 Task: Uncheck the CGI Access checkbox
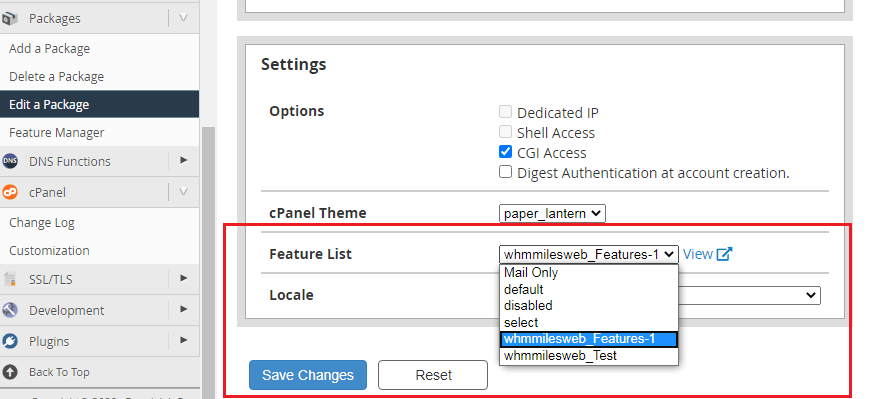(x=505, y=152)
